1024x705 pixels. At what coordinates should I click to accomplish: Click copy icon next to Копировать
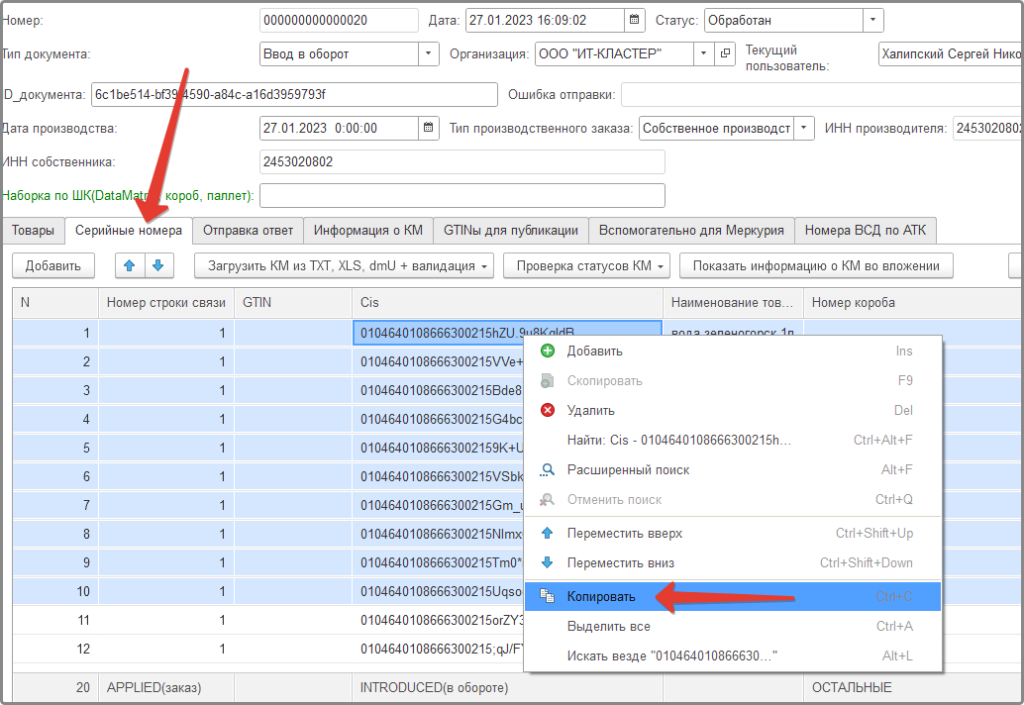547,596
